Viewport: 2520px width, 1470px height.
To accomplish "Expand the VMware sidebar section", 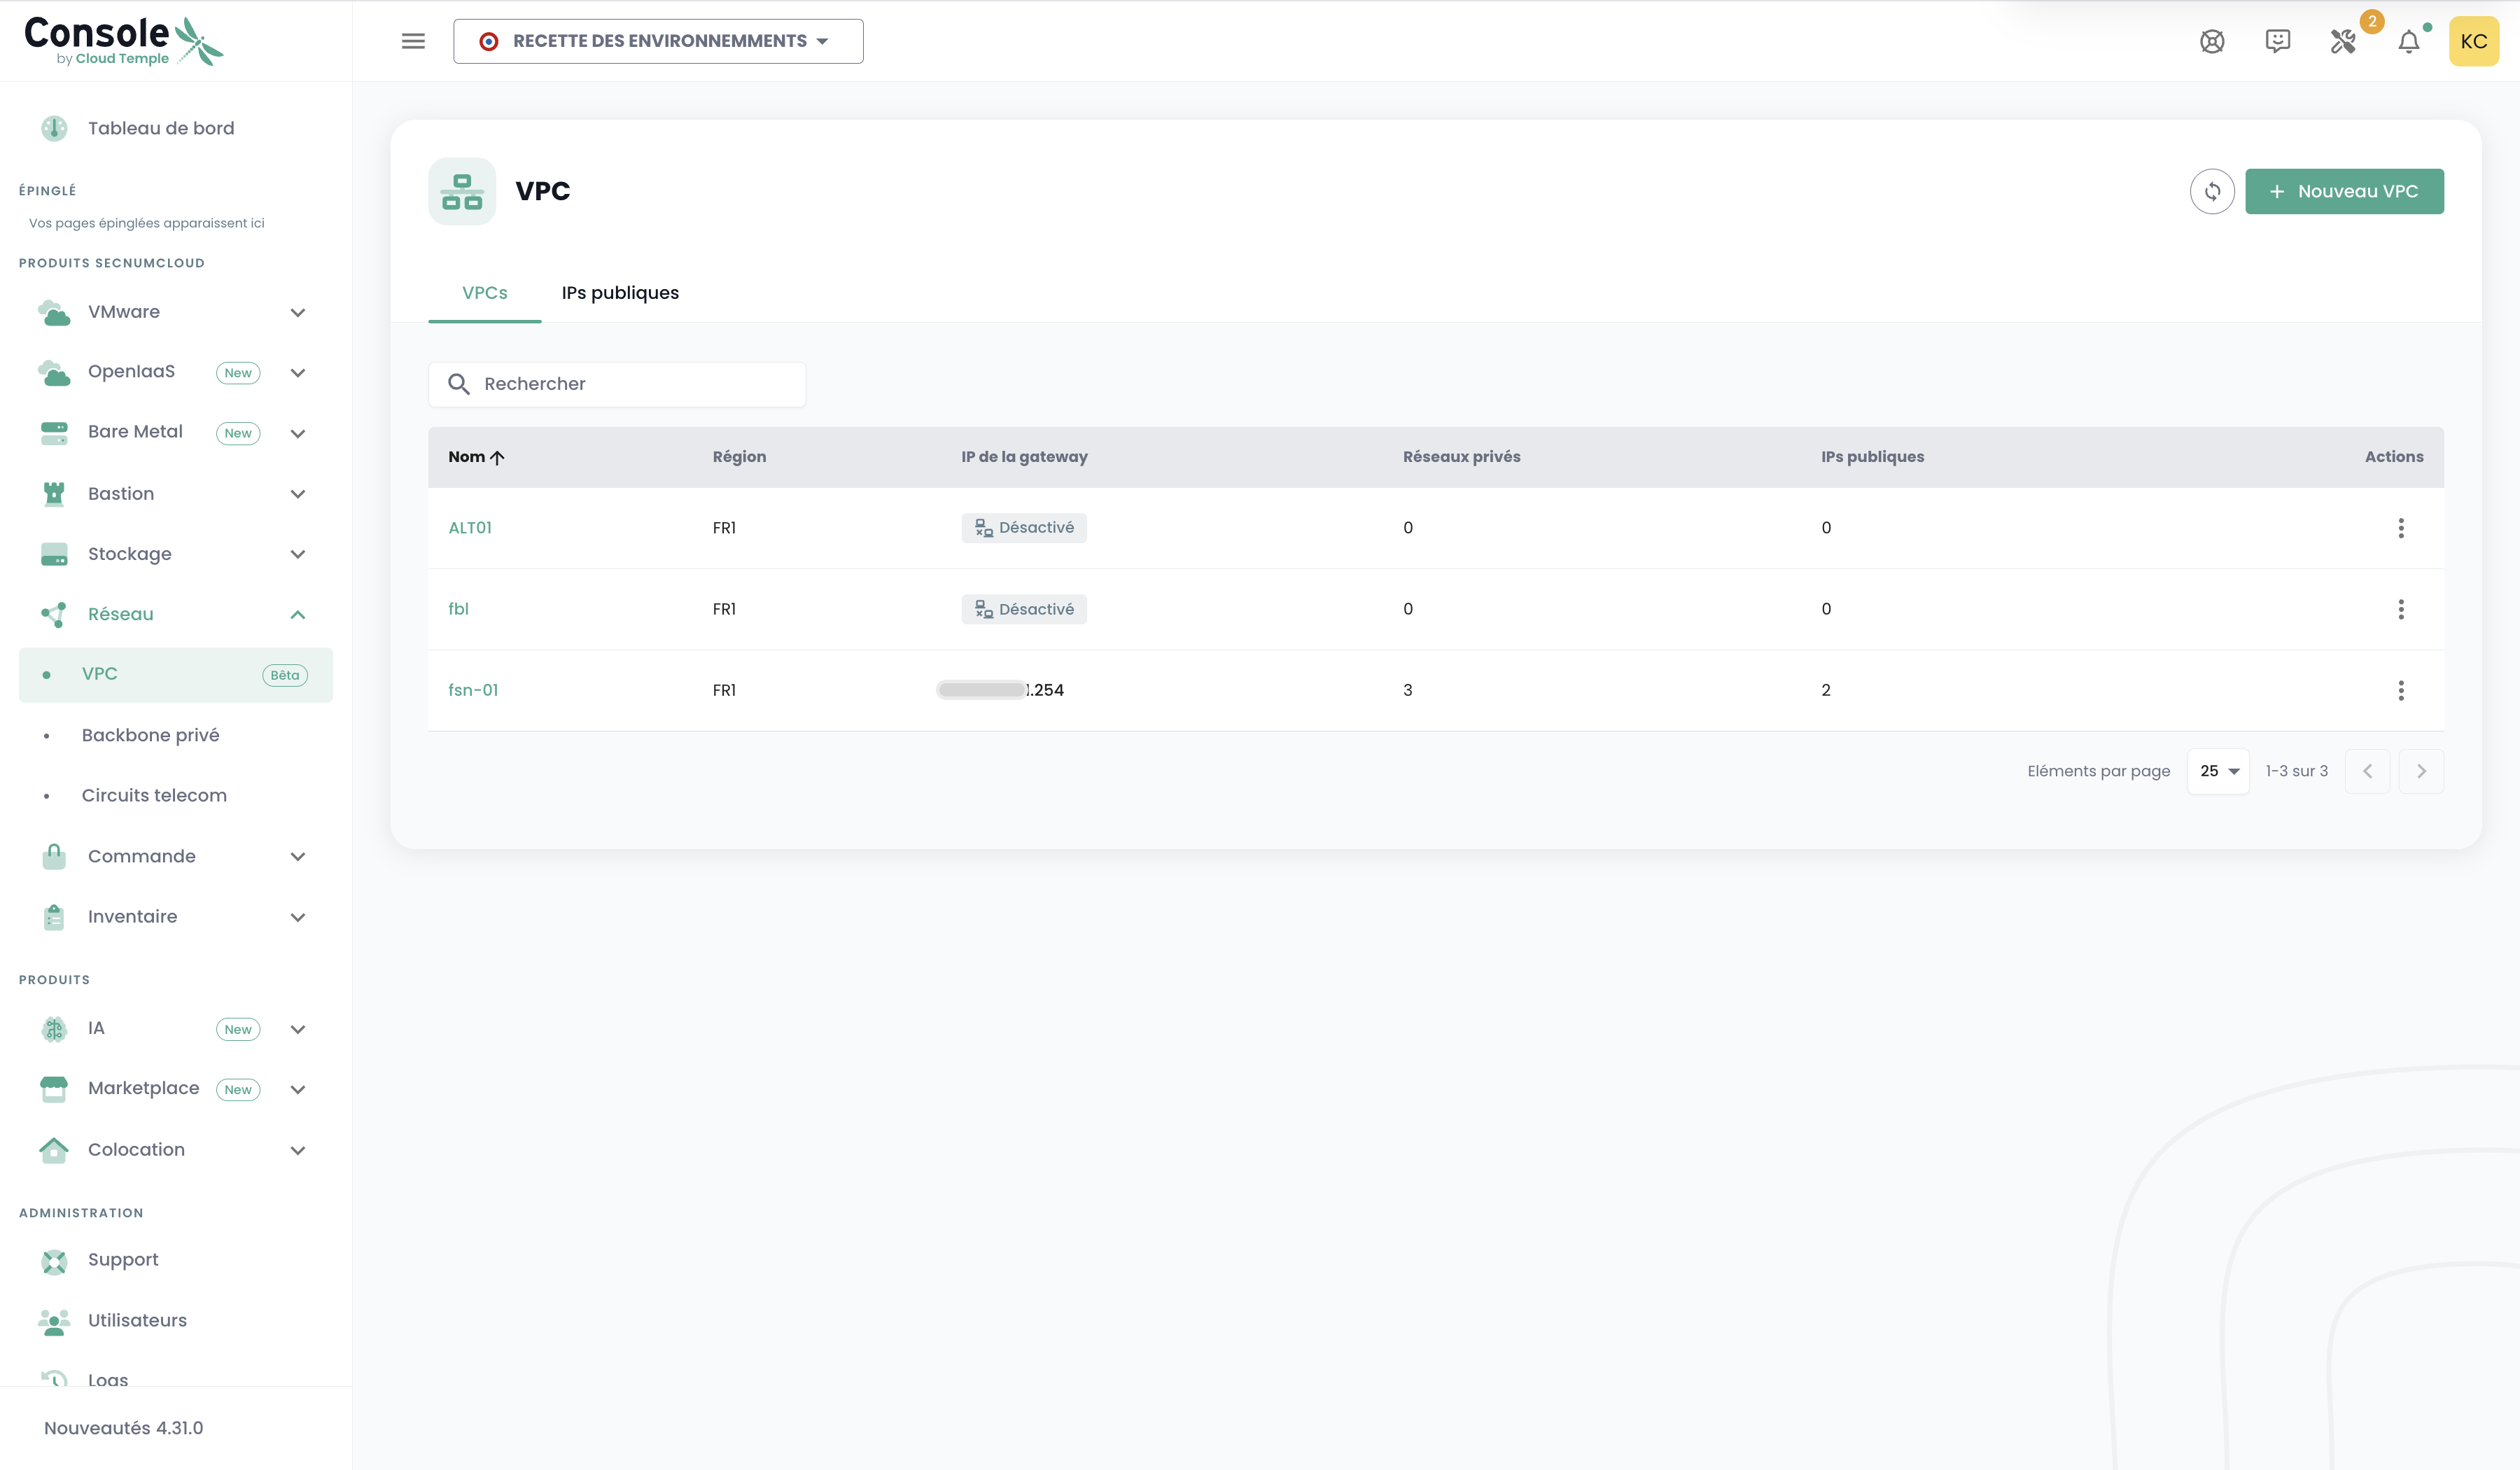I will click(x=297, y=312).
